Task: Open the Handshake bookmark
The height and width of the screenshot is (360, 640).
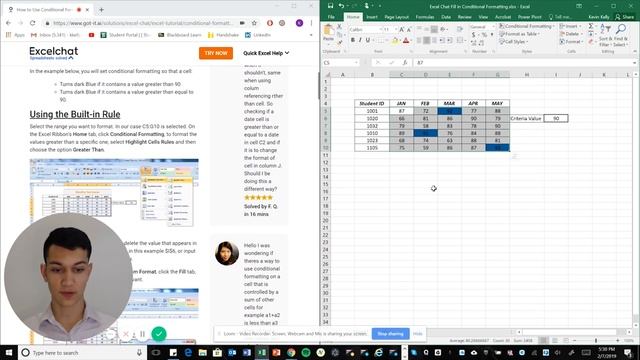Action: click(223, 35)
